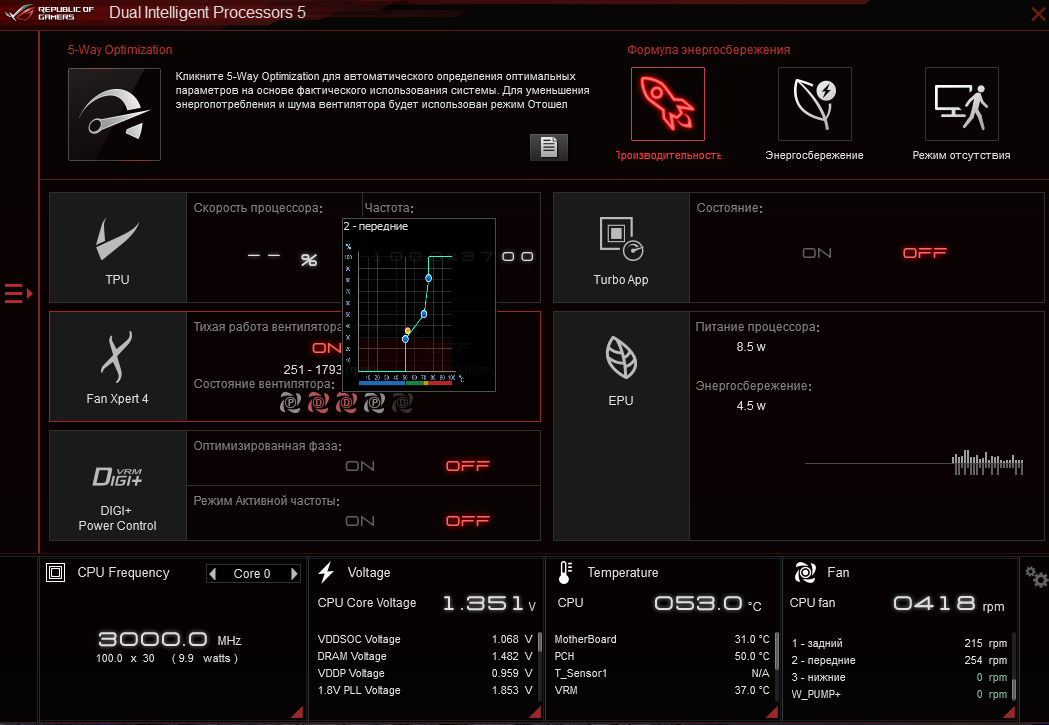Close the Dual Intelligent Processors window

coord(1038,13)
